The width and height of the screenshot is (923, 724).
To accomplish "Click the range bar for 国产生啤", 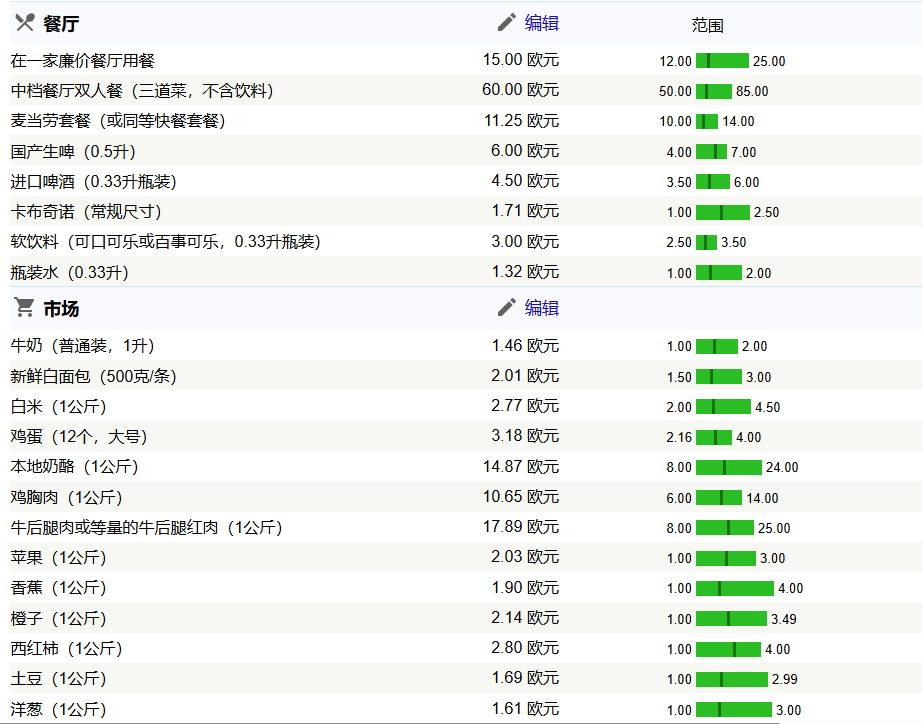I will [x=711, y=152].
